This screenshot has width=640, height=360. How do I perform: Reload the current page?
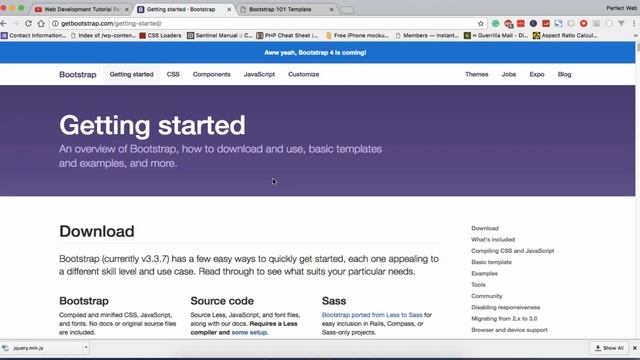(x=28, y=24)
